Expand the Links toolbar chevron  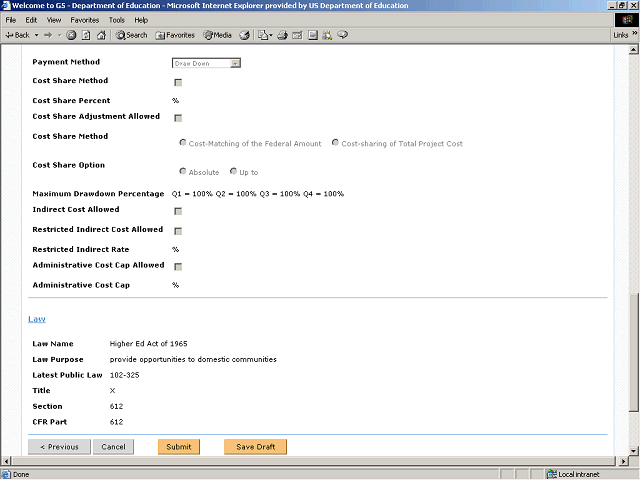click(x=635, y=33)
